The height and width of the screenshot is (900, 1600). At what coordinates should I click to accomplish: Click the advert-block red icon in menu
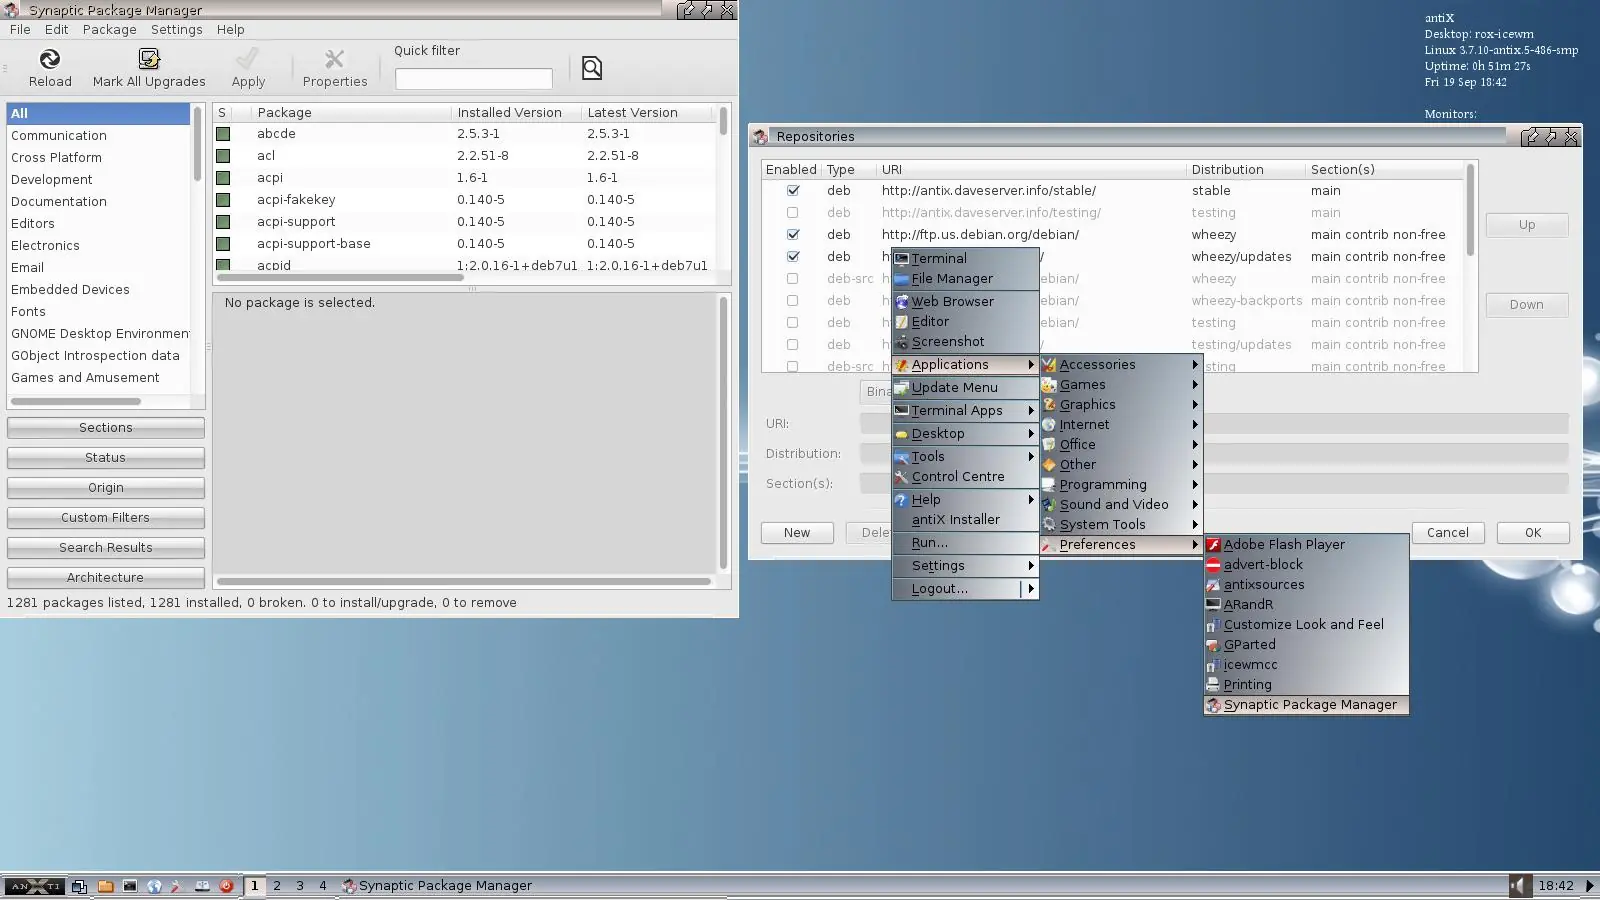click(1213, 565)
